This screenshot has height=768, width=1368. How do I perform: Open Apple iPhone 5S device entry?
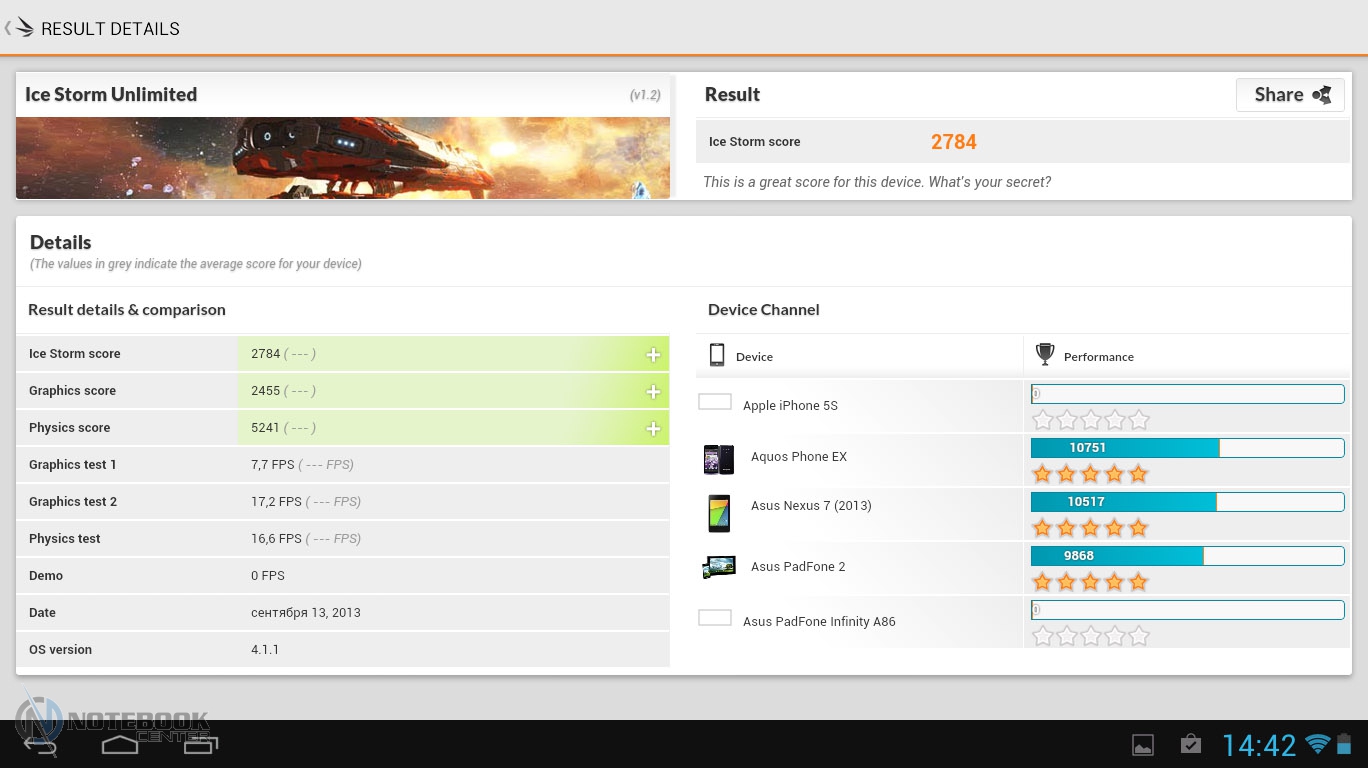[790, 405]
